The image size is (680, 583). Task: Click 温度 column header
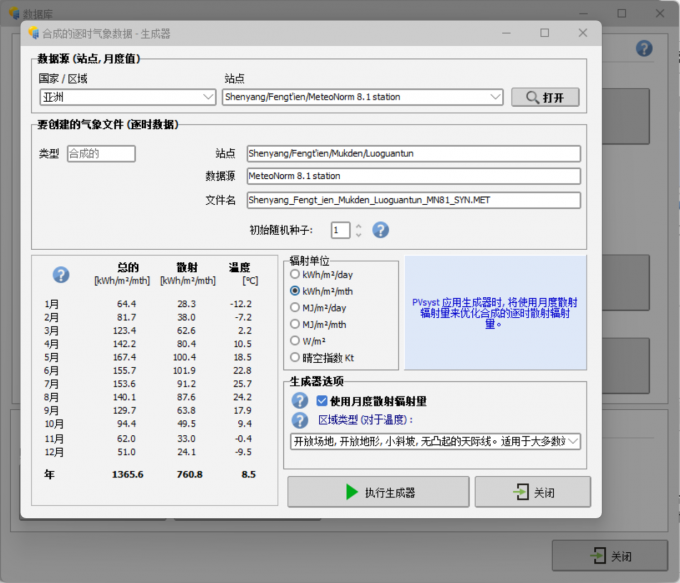(x=239, y=267)
